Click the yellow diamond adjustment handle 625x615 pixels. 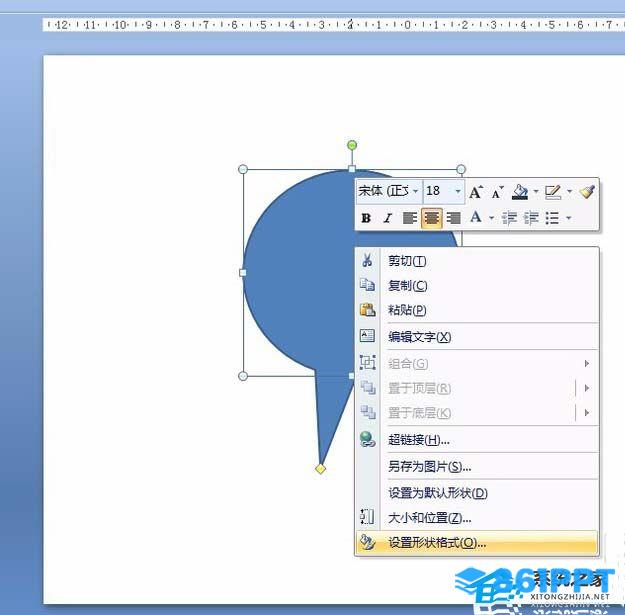point(320,469)
